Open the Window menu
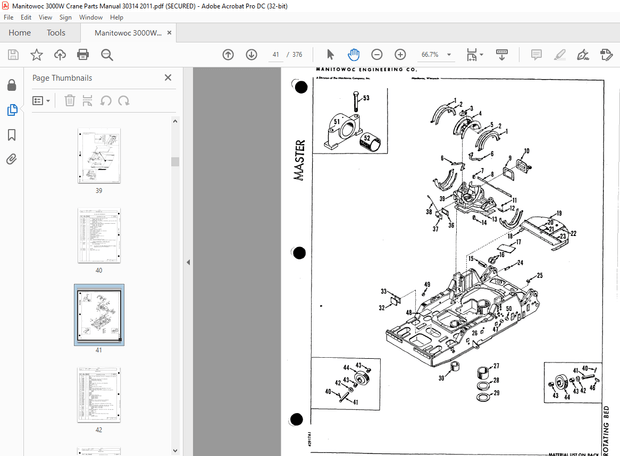The height and width of the screenshot is (456, 620). point(91,17)
